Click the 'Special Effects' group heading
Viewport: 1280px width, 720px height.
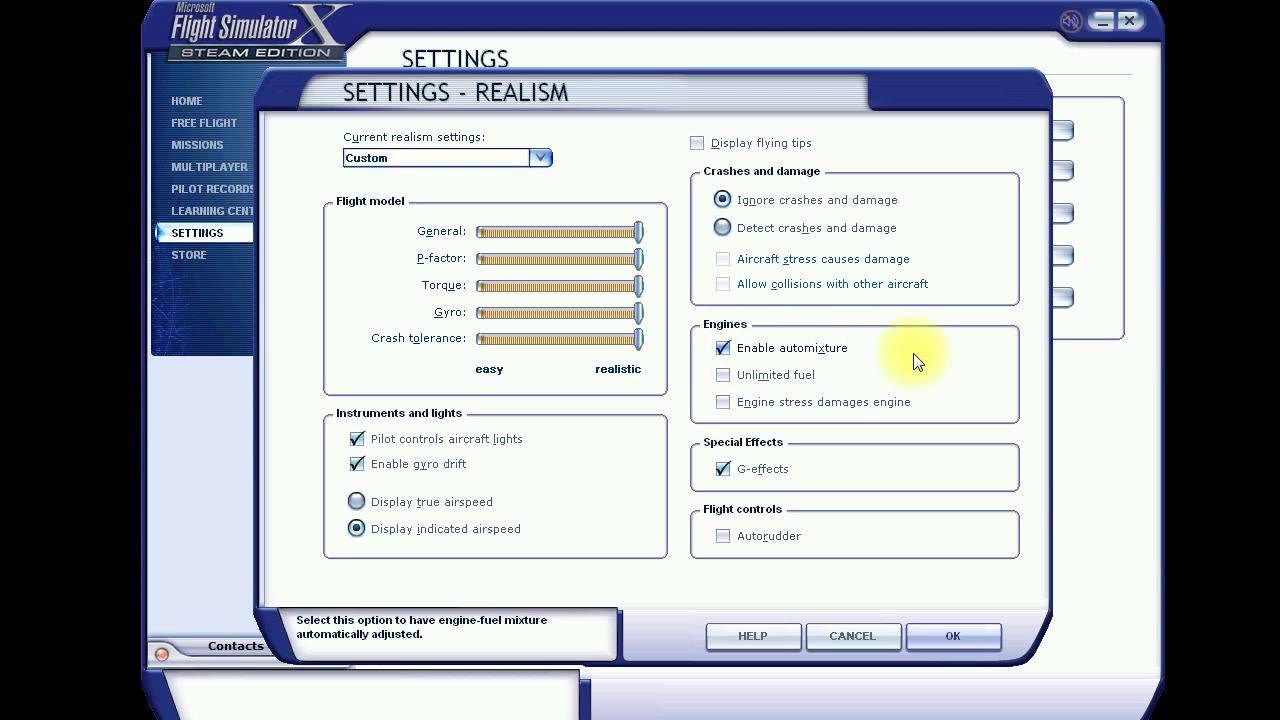point(743,442)
